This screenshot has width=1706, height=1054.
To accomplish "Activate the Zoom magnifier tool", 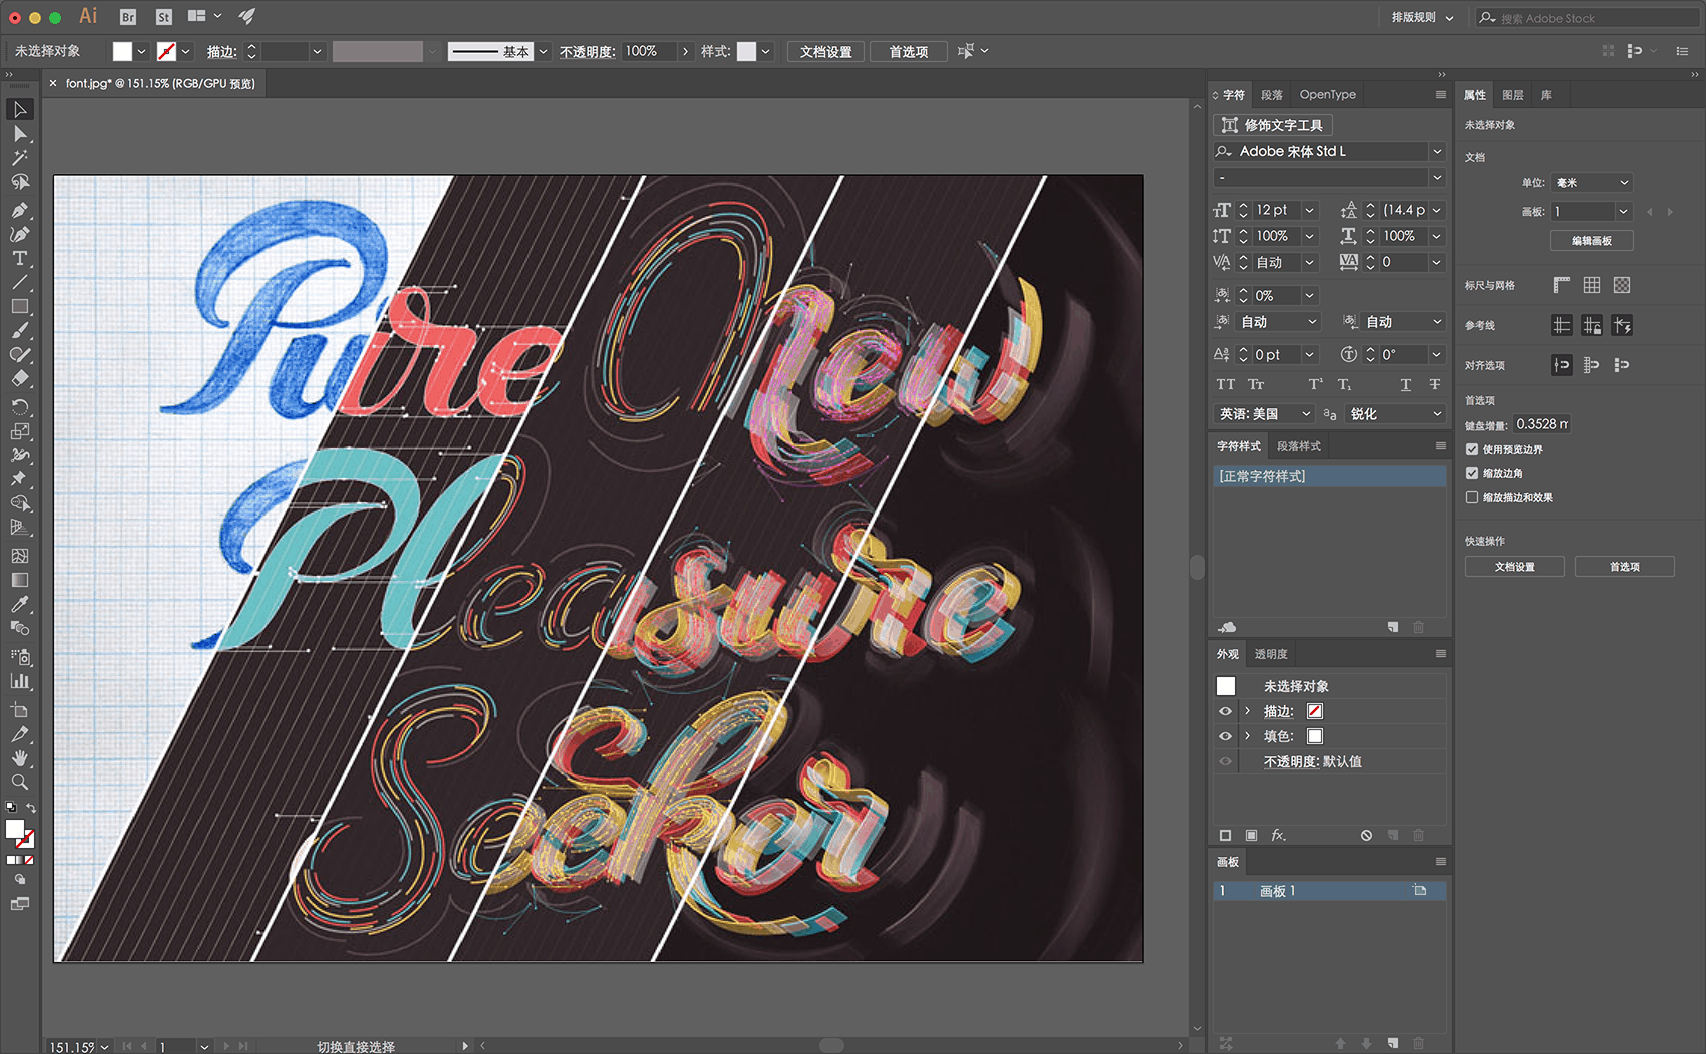I will pos(19,782).
